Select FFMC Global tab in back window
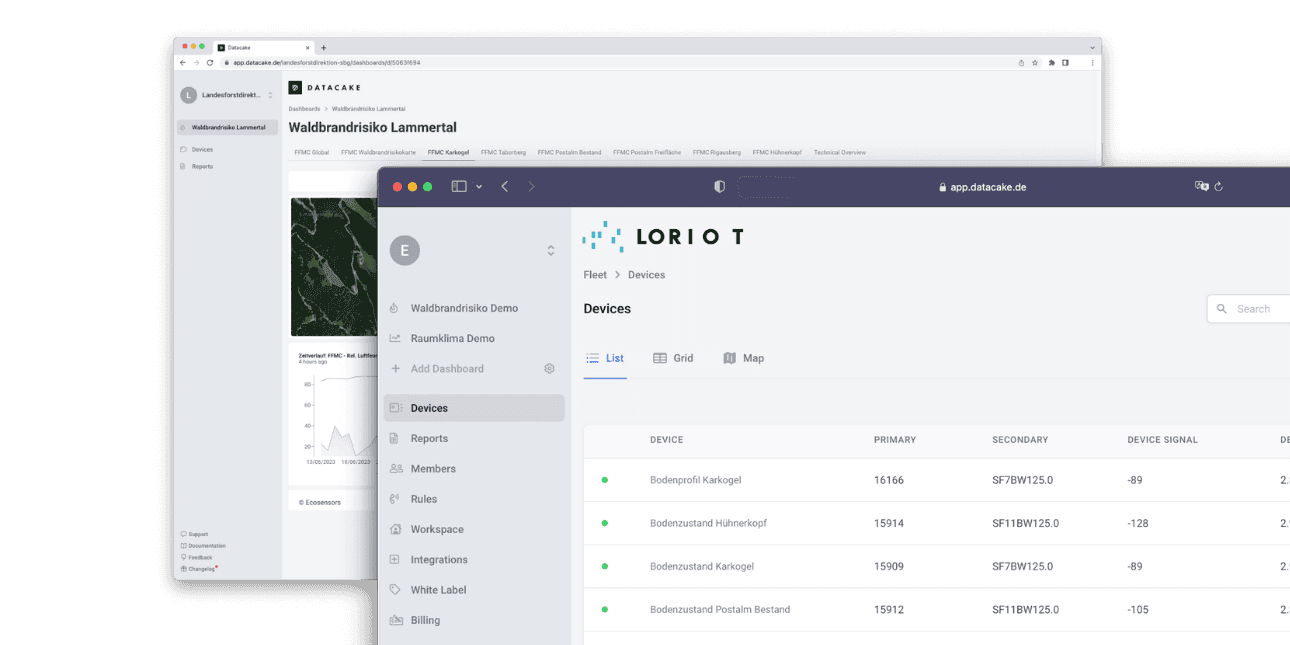 pyautogui.click(x=312, y=152)
